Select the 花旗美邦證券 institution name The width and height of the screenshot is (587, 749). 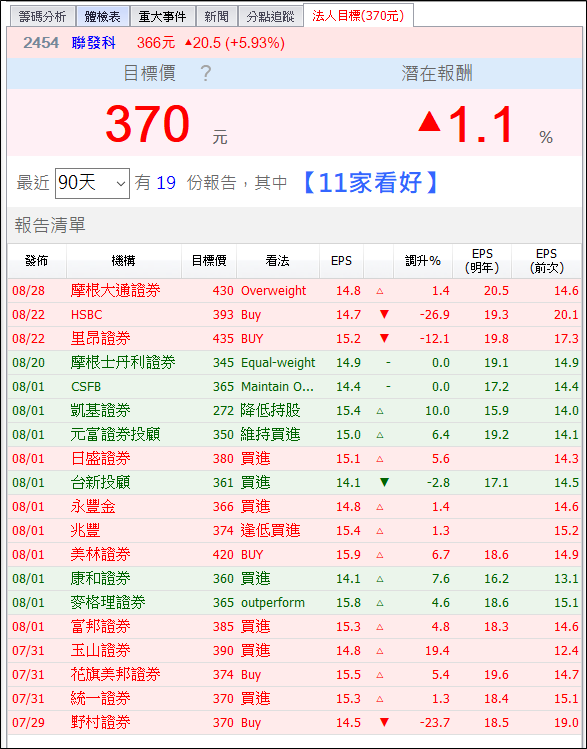click(116, 674)
